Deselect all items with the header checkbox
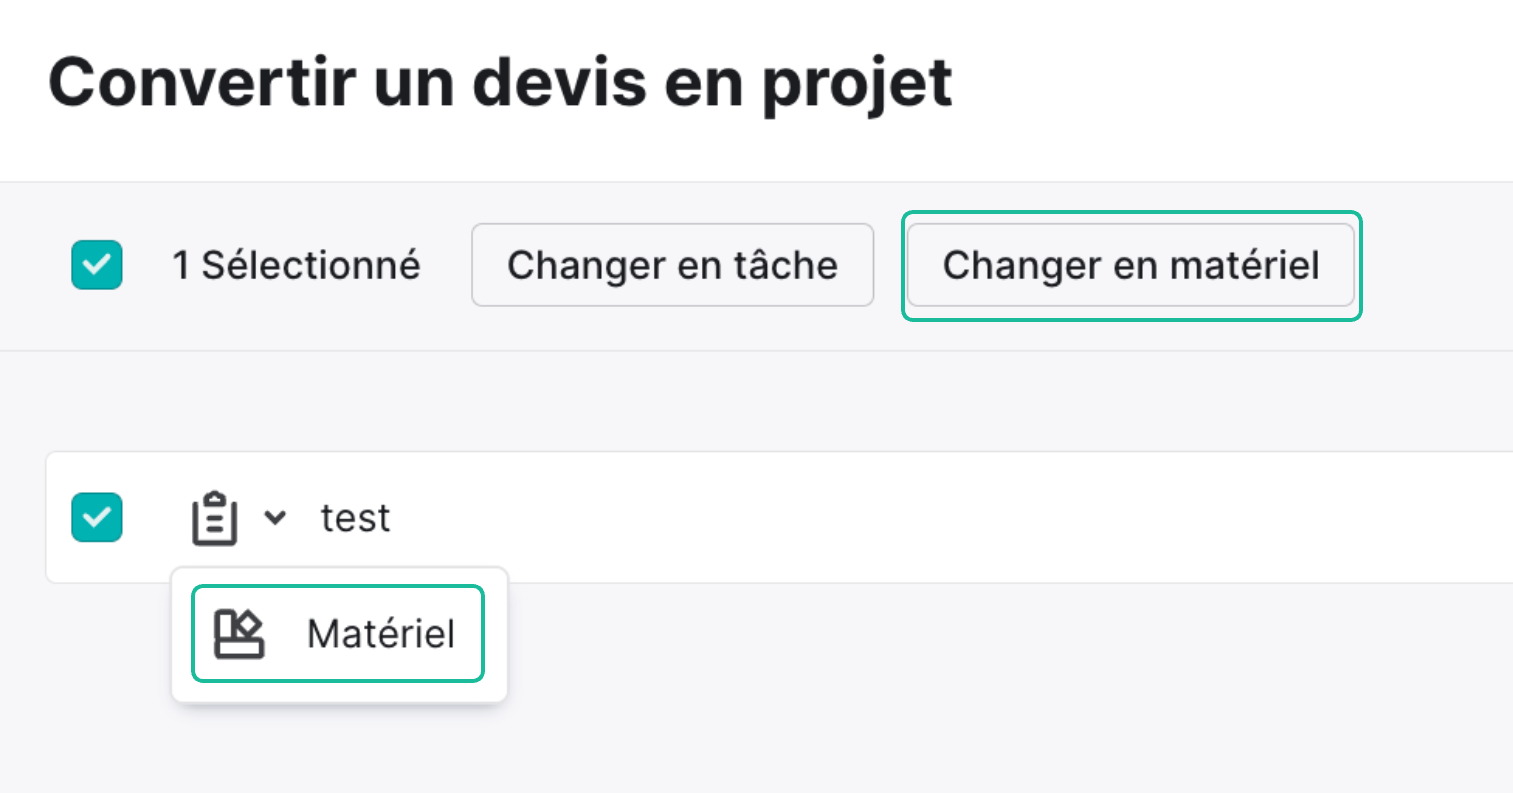The image size is (1513, 793). pos(97,265)
